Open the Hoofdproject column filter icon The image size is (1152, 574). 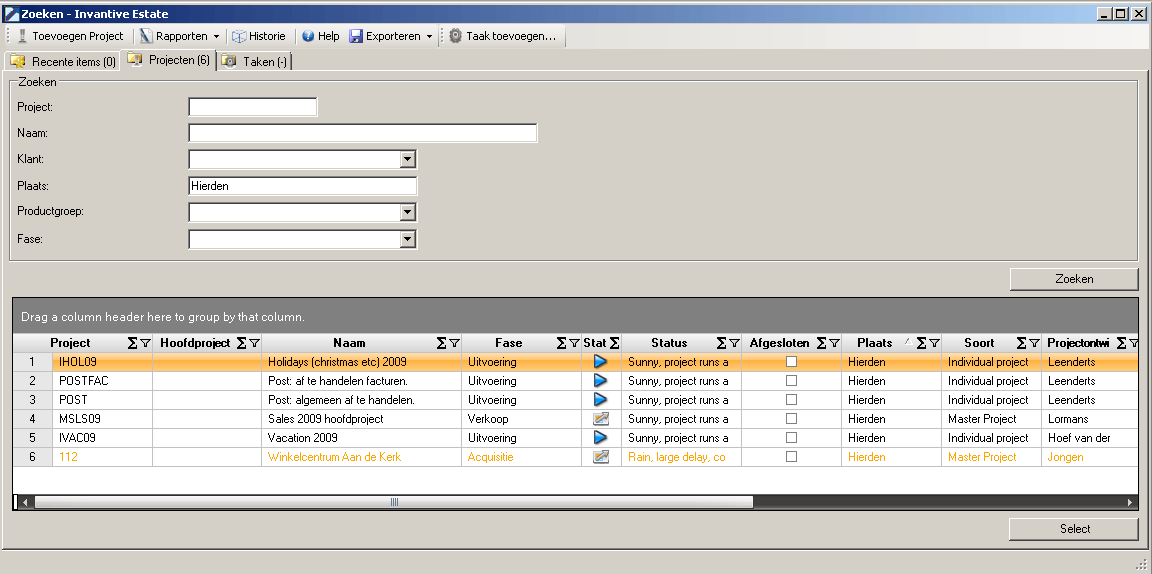click(x=254, y=343)
